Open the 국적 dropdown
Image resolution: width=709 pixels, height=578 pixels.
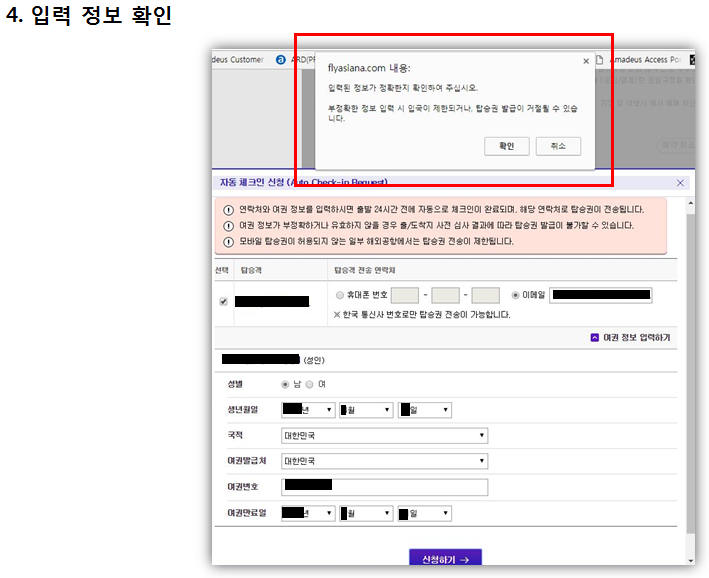point(384,436)
